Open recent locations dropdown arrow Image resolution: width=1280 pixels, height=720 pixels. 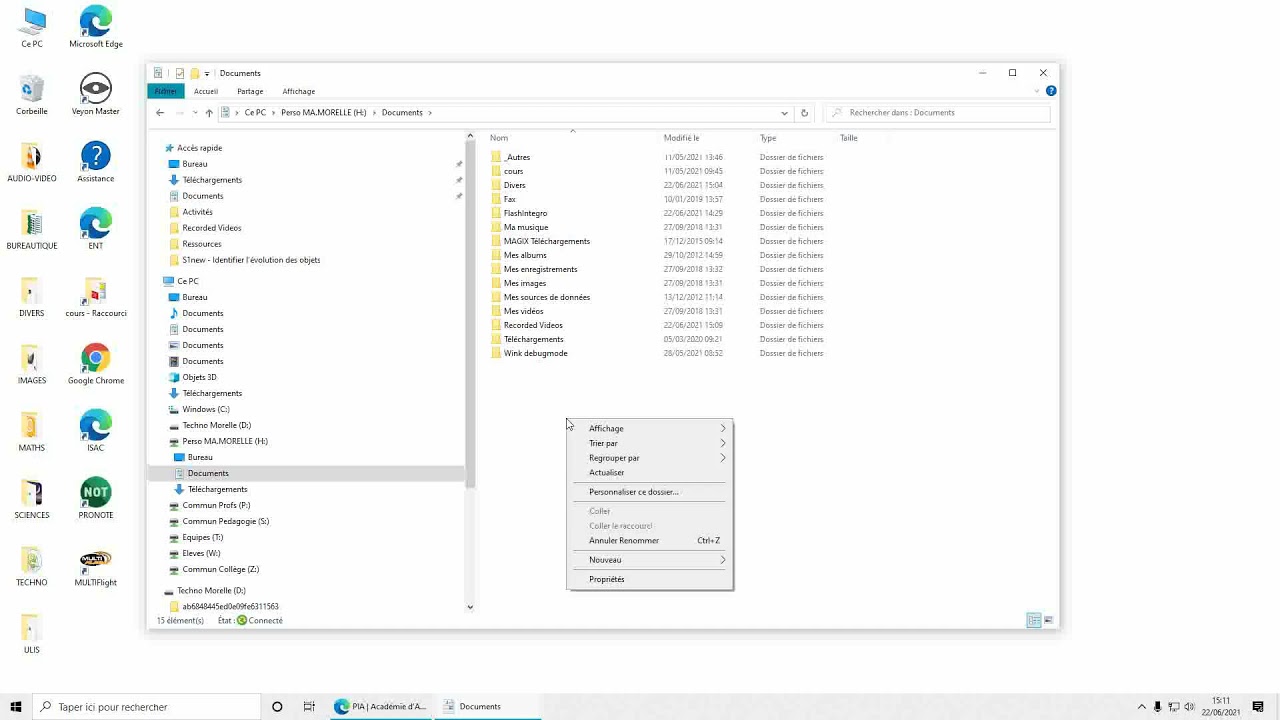tap(194, 113)
